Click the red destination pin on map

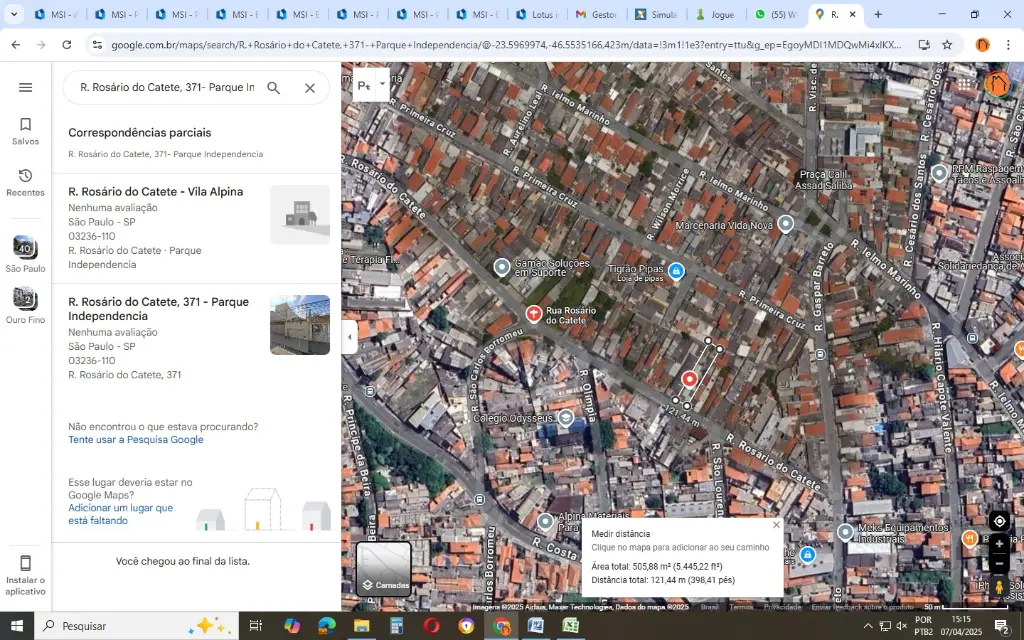(689, 379)
